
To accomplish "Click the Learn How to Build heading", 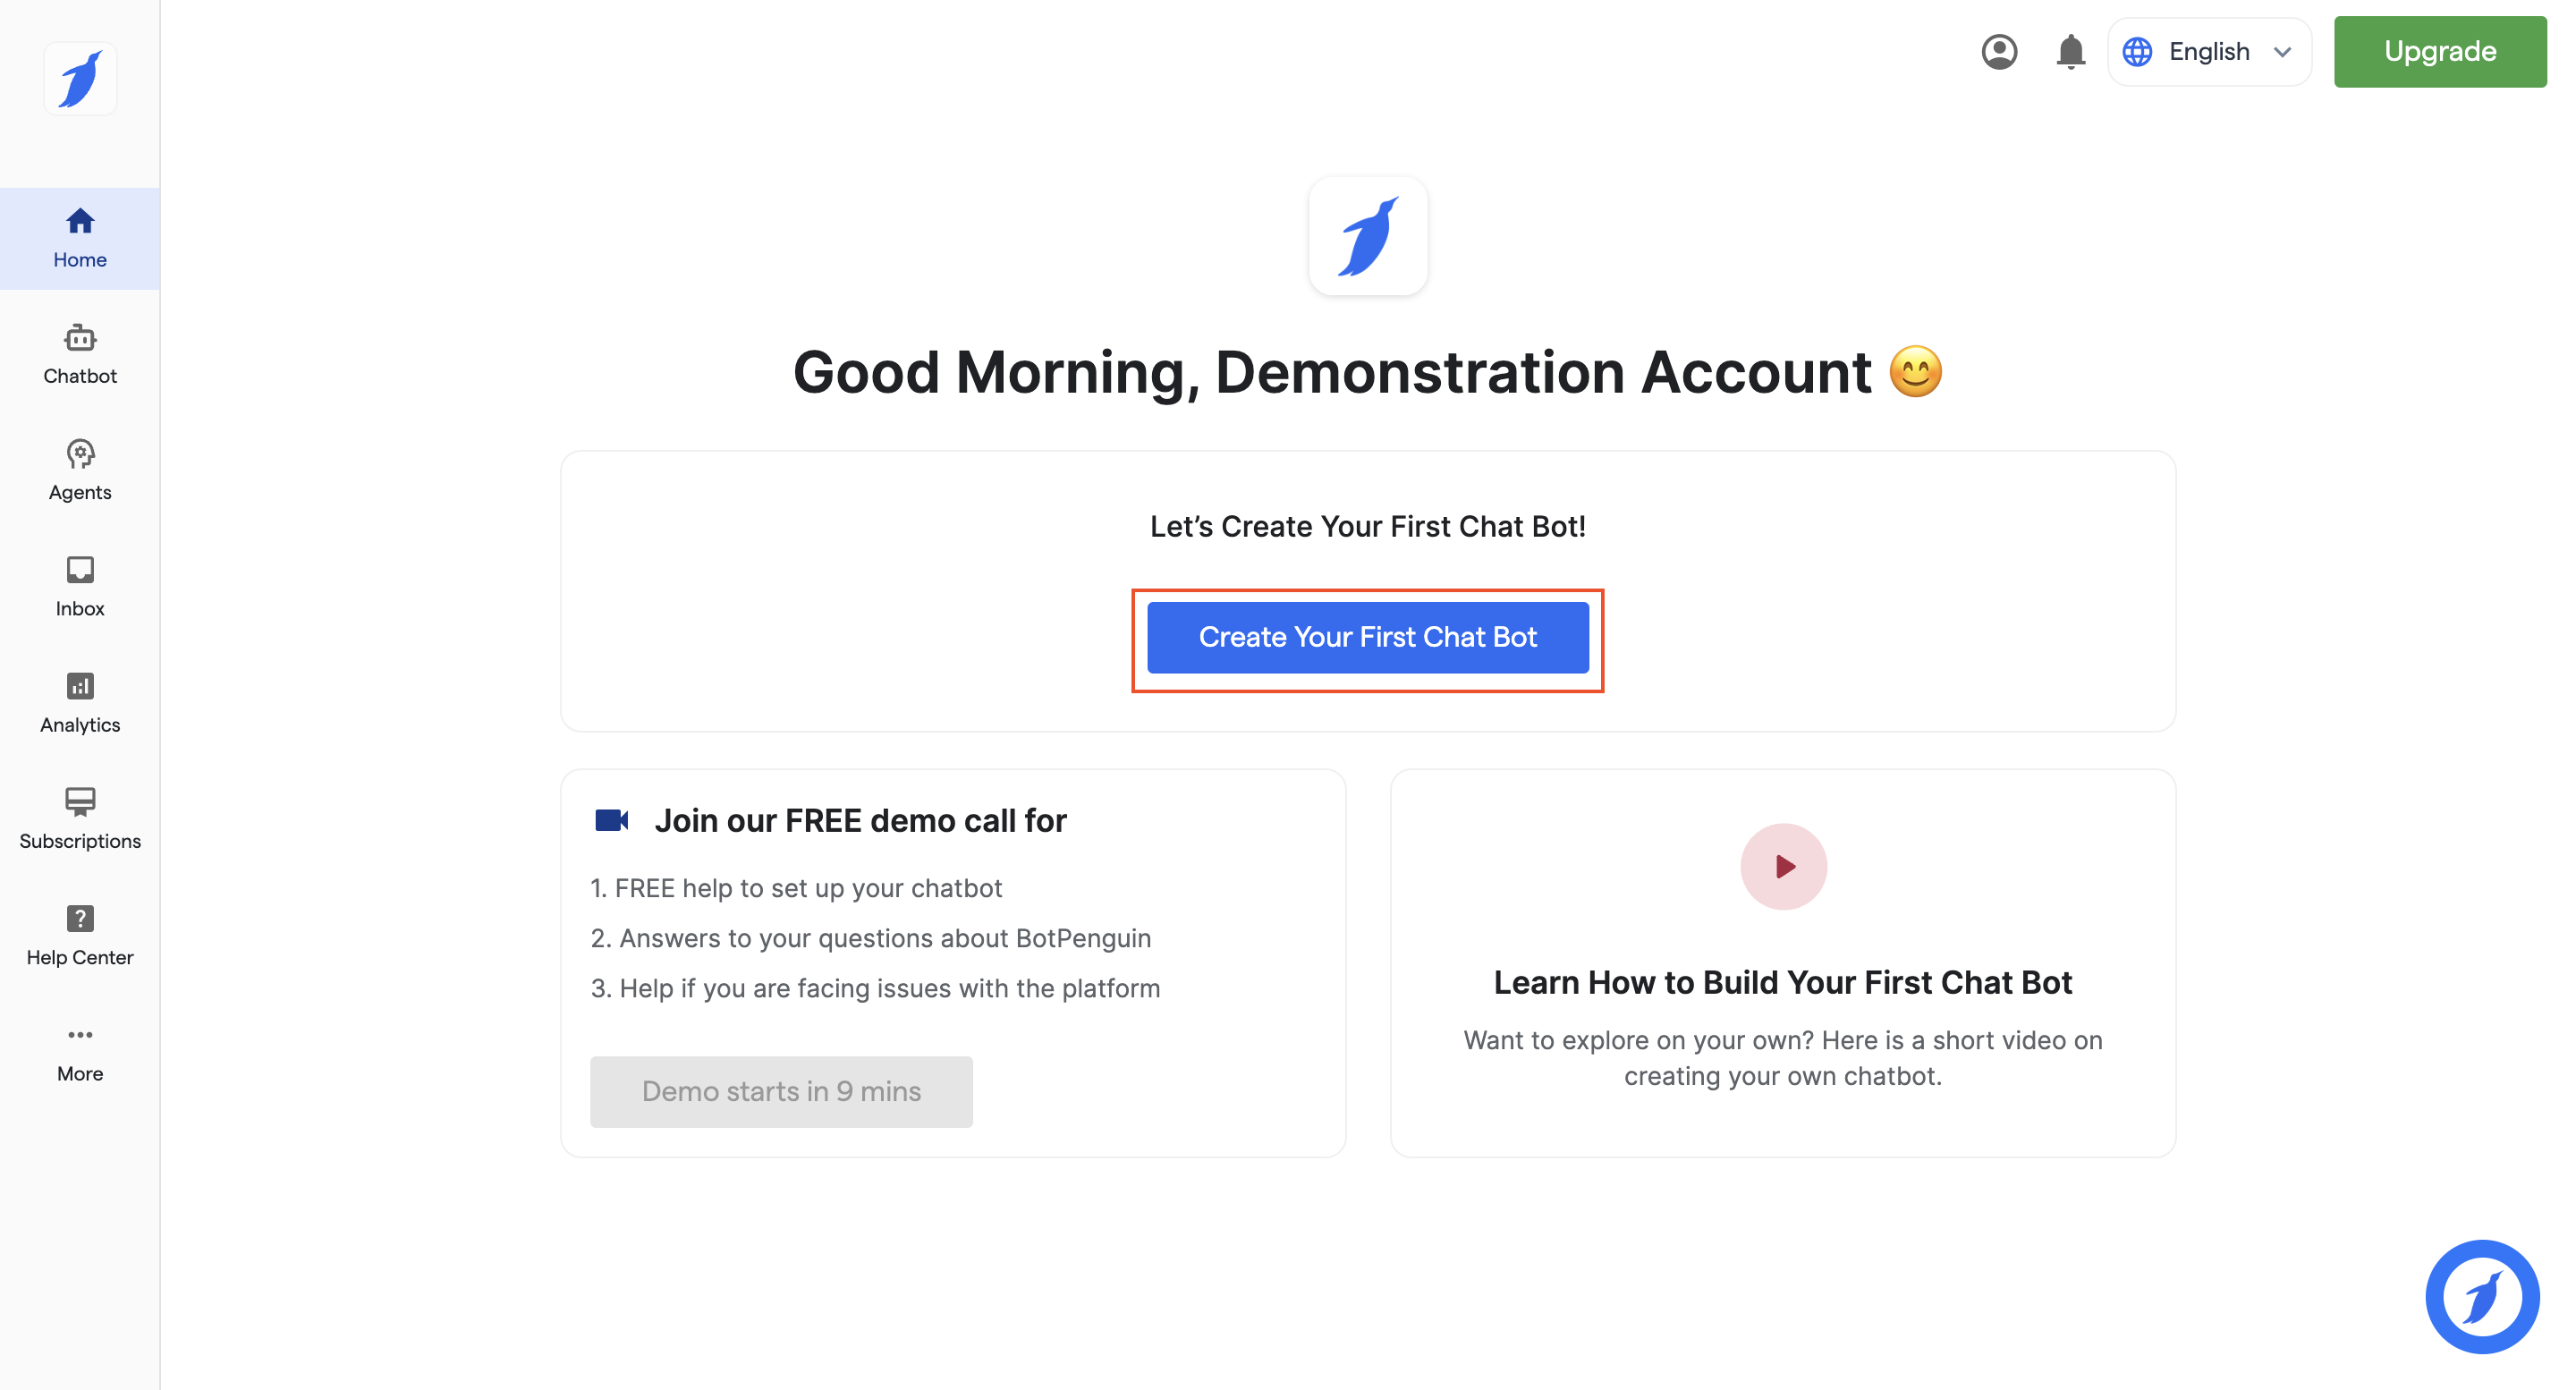I will [1782, 982].
